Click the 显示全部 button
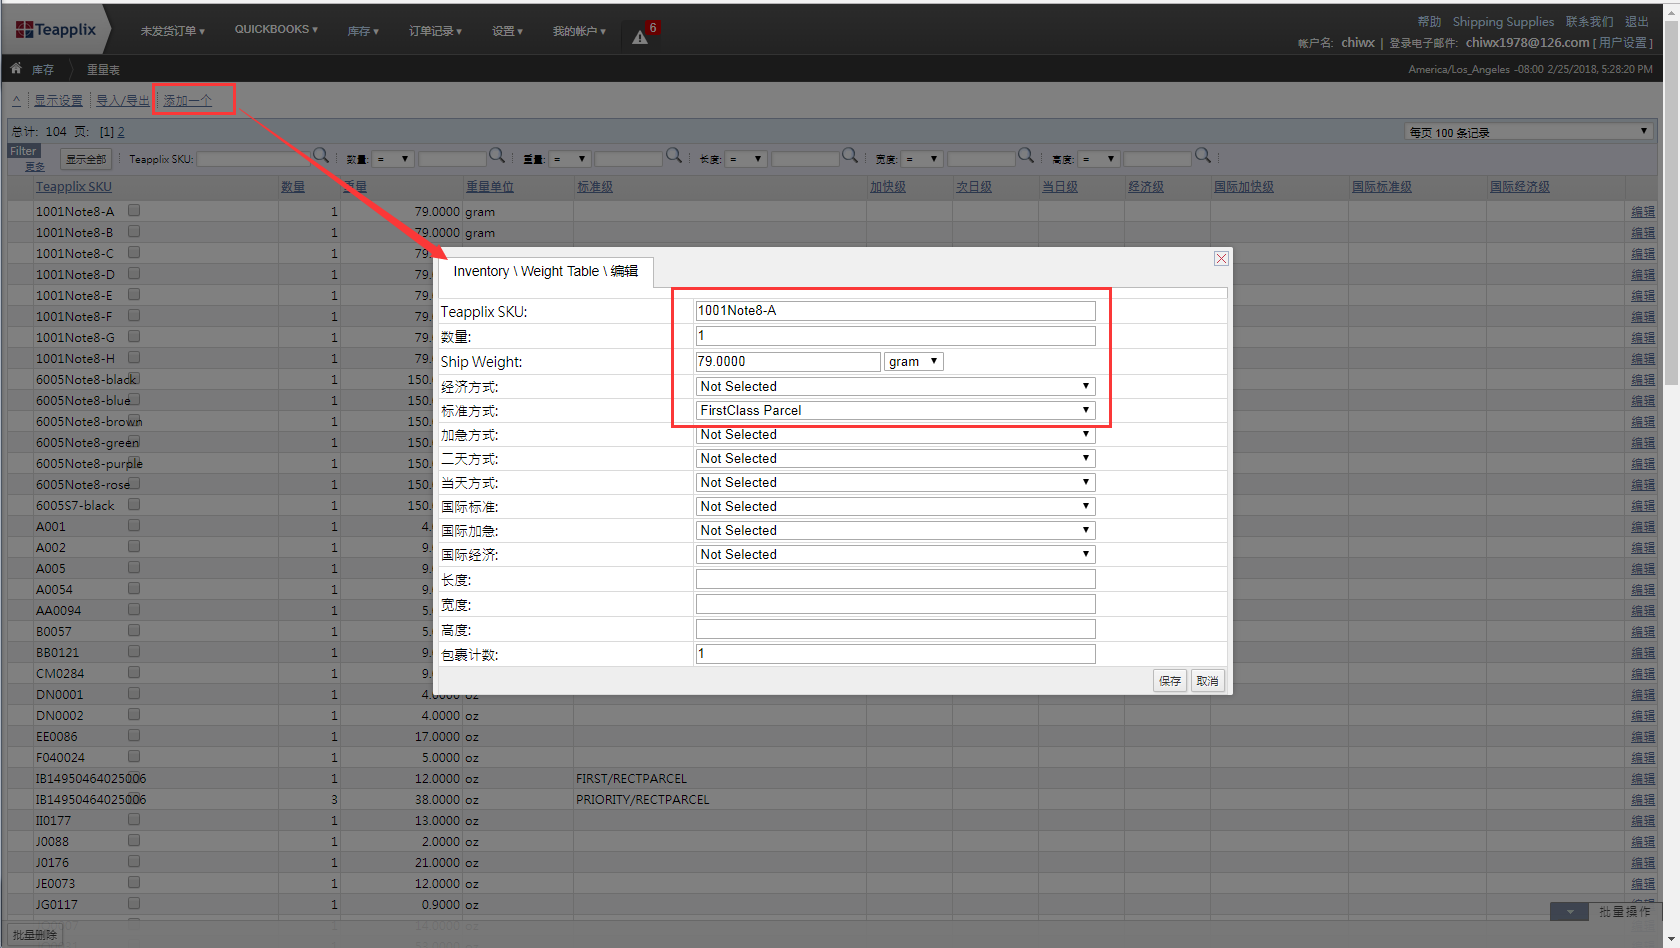Viewport: 1680px width, 948px height. [86, 159]
